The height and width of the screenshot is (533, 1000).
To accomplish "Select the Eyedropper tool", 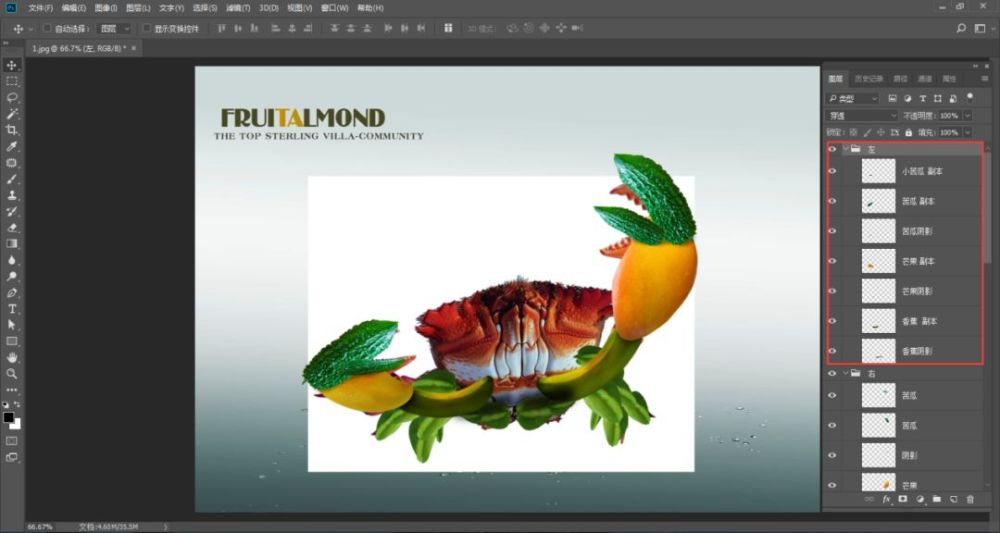I will [11, 147].
